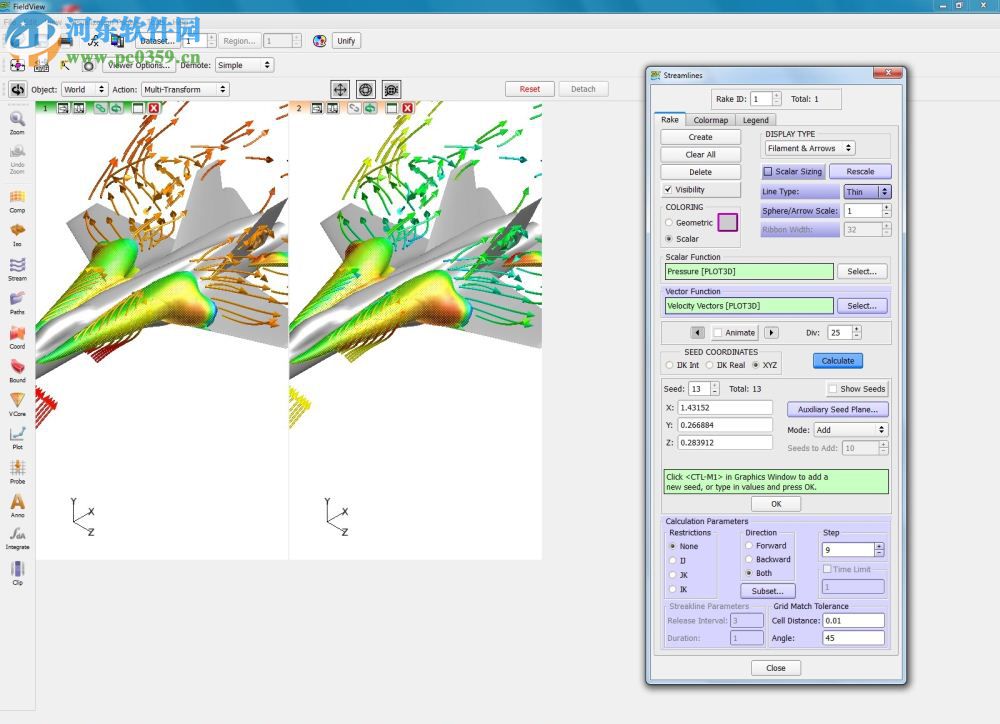Open the Boundary surface tool

tap(17, 372)
